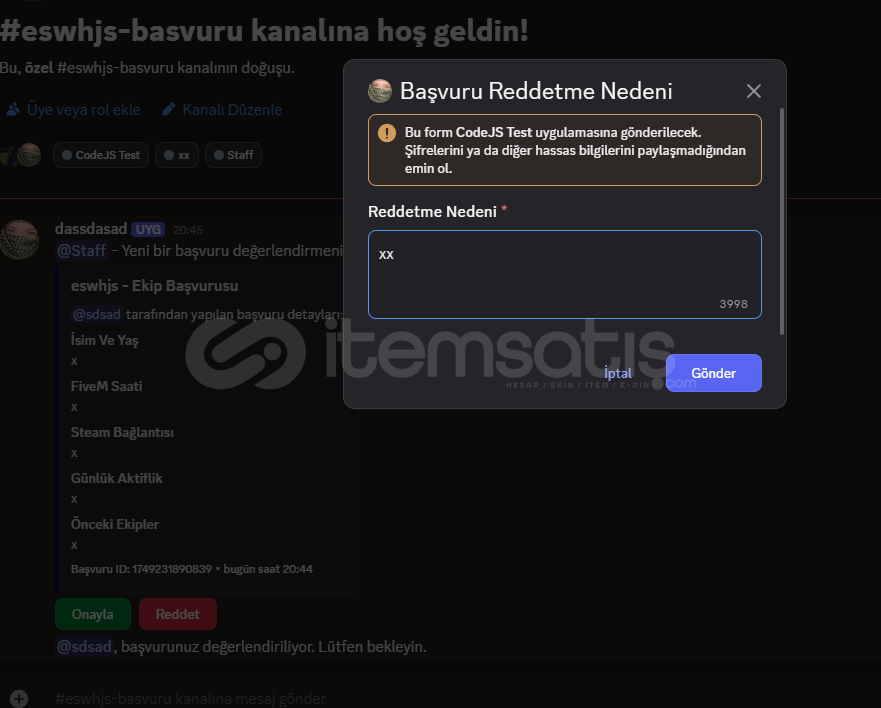Image resolution: width=881 pixels, height=708 pixels.
Task: Click the app avatar beside dialog title
Action: click(x=380, y=91)
